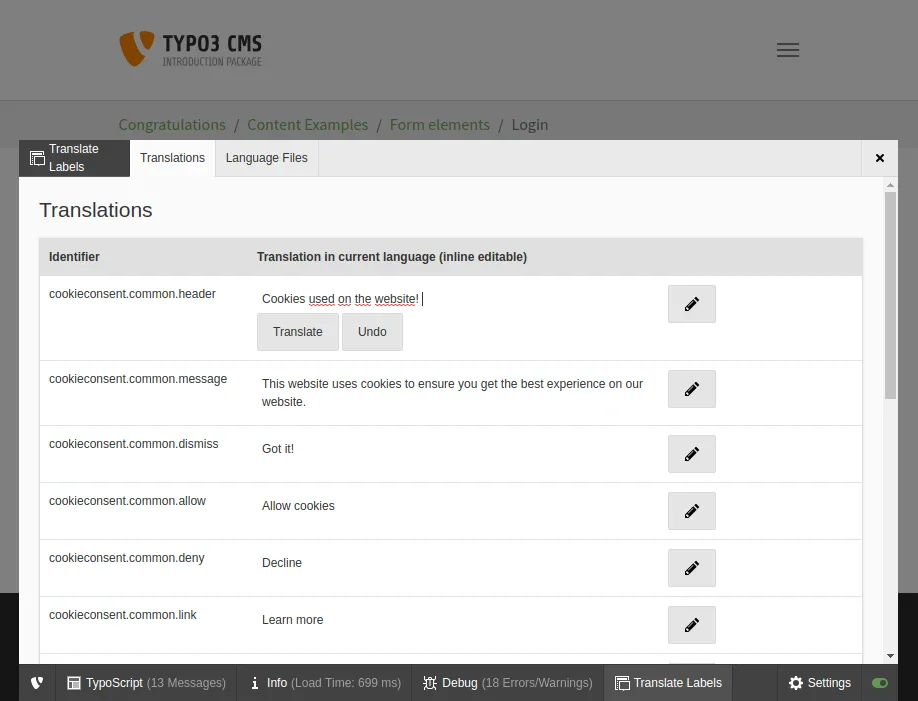
Task: Click the Login breadcrumb item
Action: point(530,125)
